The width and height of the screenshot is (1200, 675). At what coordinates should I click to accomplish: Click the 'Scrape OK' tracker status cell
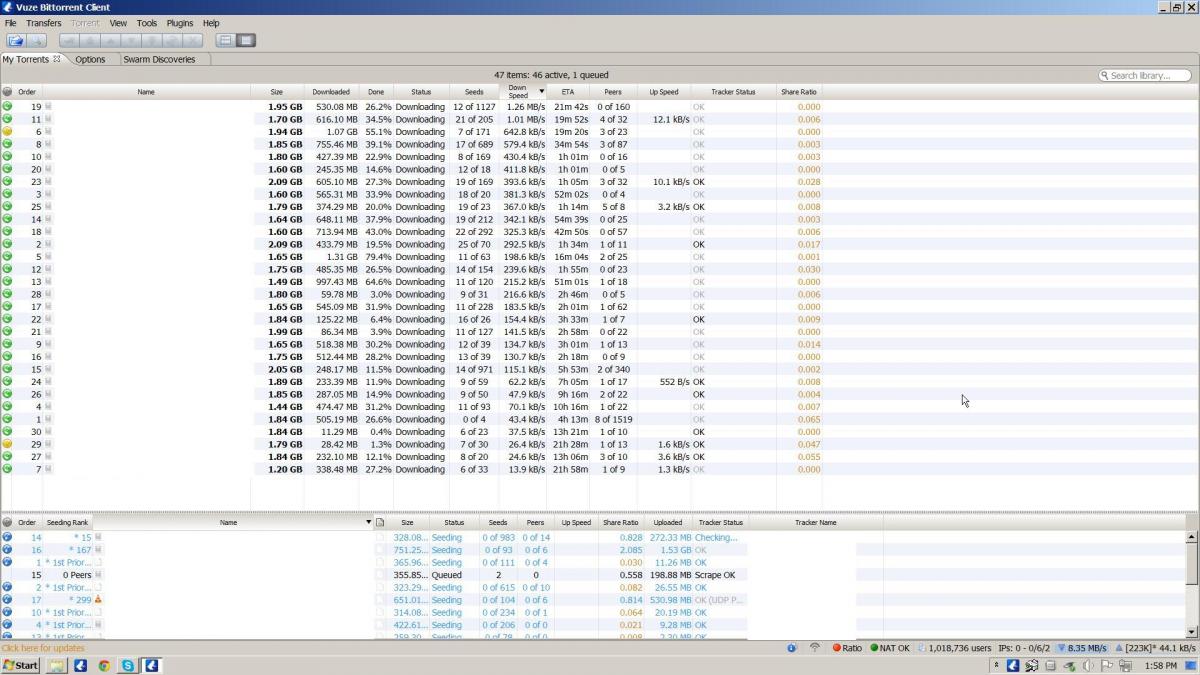click(715, 575)
